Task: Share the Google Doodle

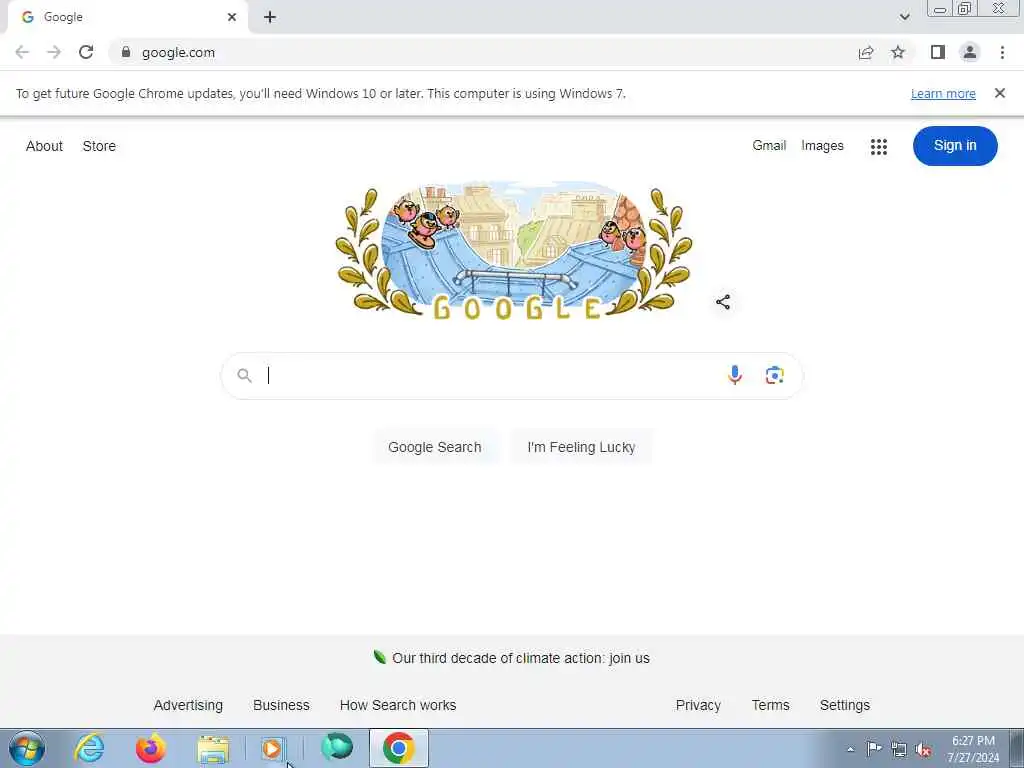Action: click(x=723, y=302)
